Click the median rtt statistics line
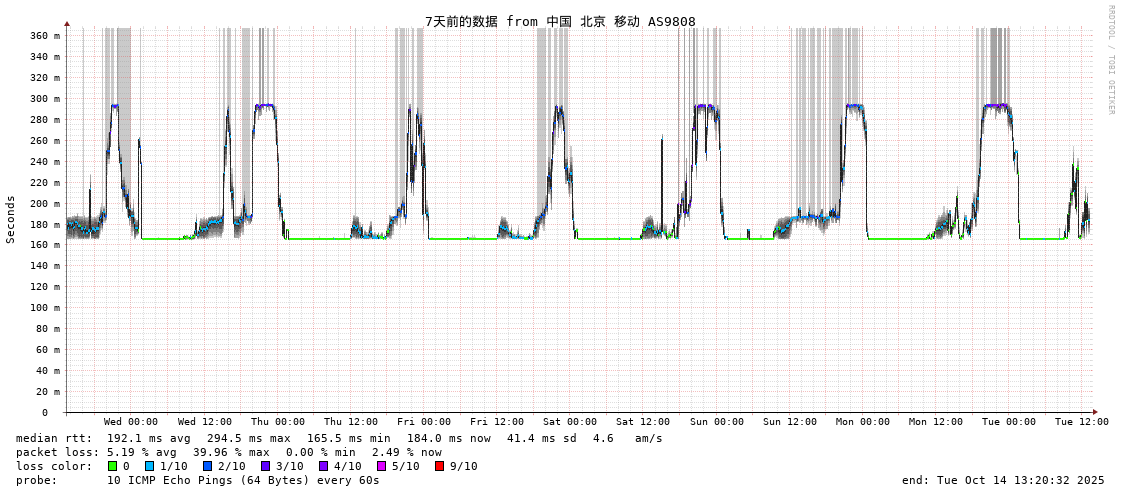The image size is (1121, 494). click(x=339, y=438)
